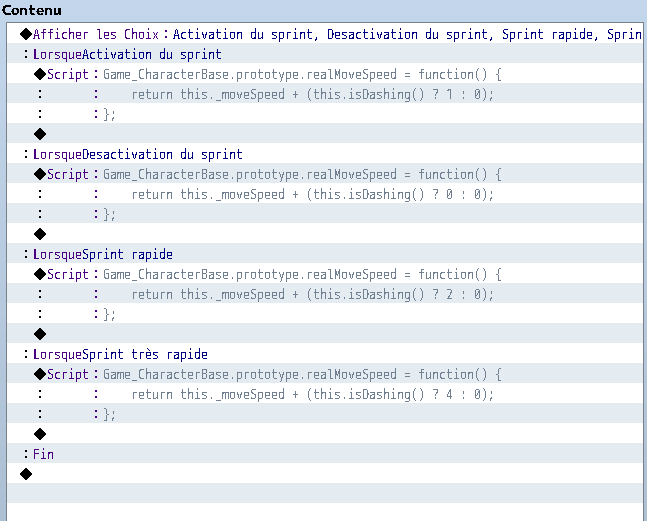Screen dimensions: 647x521
Task: Click the return line with '? 4 : 0'
Action: (x=325, y=394)
